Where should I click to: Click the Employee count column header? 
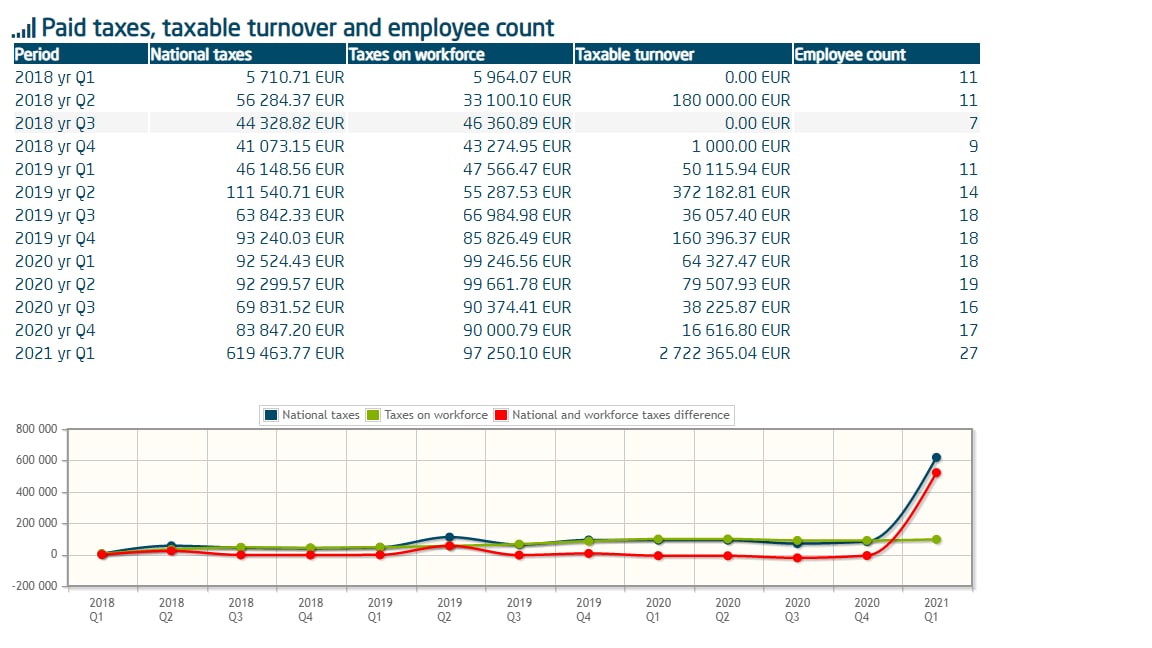tap(886, 54)
